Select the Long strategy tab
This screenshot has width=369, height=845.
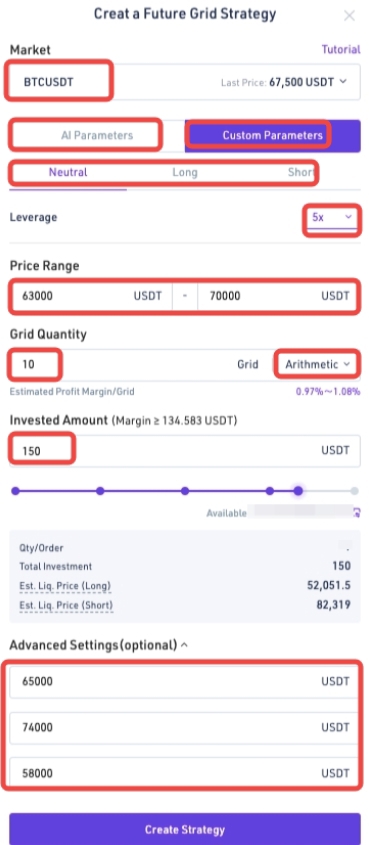tap(185, 172)
